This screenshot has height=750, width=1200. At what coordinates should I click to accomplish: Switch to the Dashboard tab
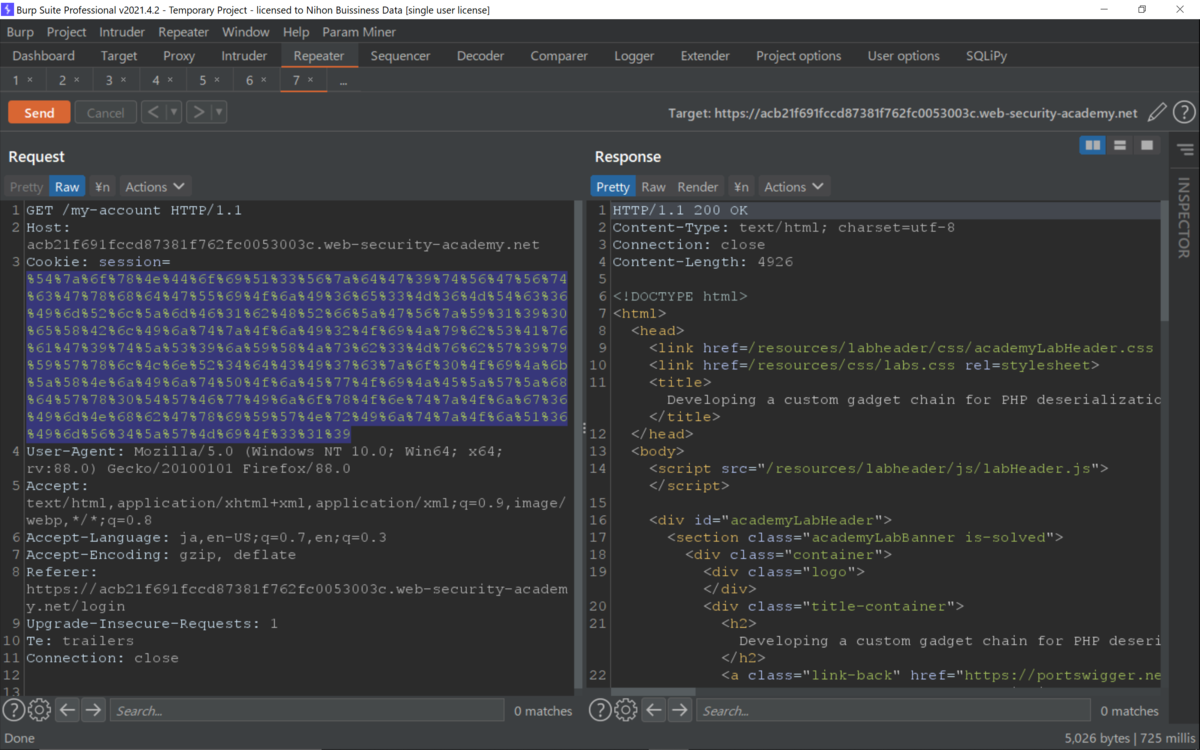pos(44,56)
